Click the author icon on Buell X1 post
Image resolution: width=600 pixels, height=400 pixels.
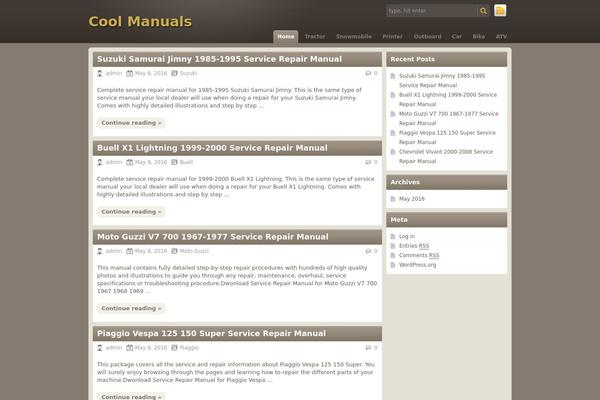pos(100,162)
